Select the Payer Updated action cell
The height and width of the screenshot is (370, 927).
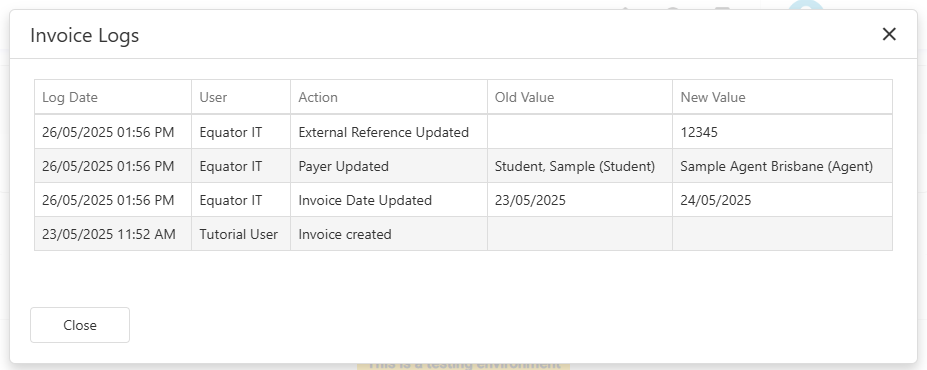click(389, 166)
